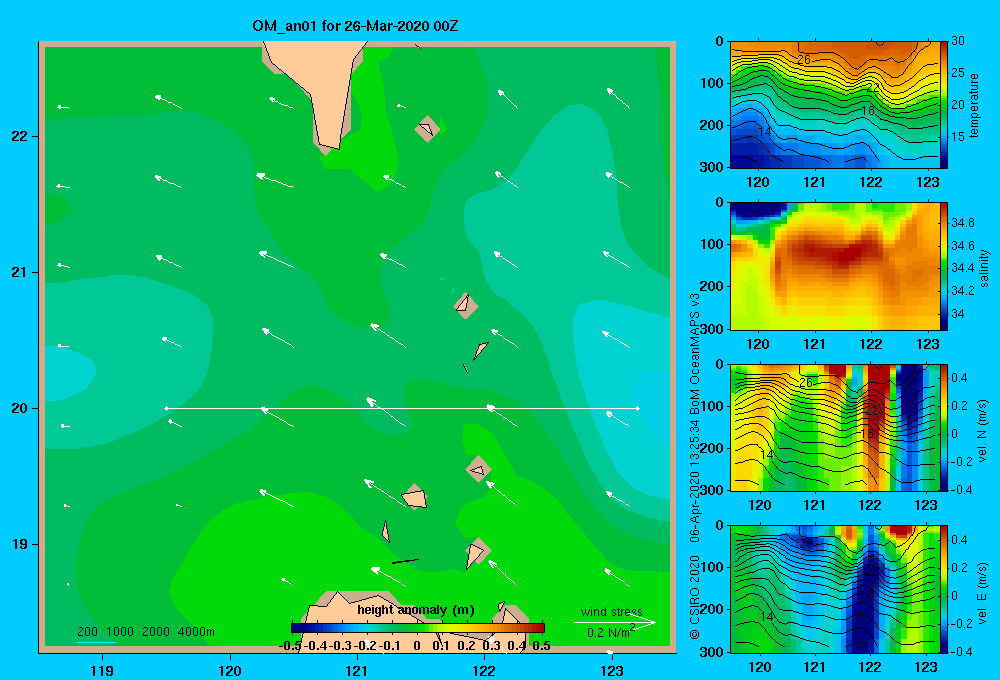This screenshot has height=680, width=1000.
Task: Click the small island east of Taiwan near 22N
Action: pos(427,129)
